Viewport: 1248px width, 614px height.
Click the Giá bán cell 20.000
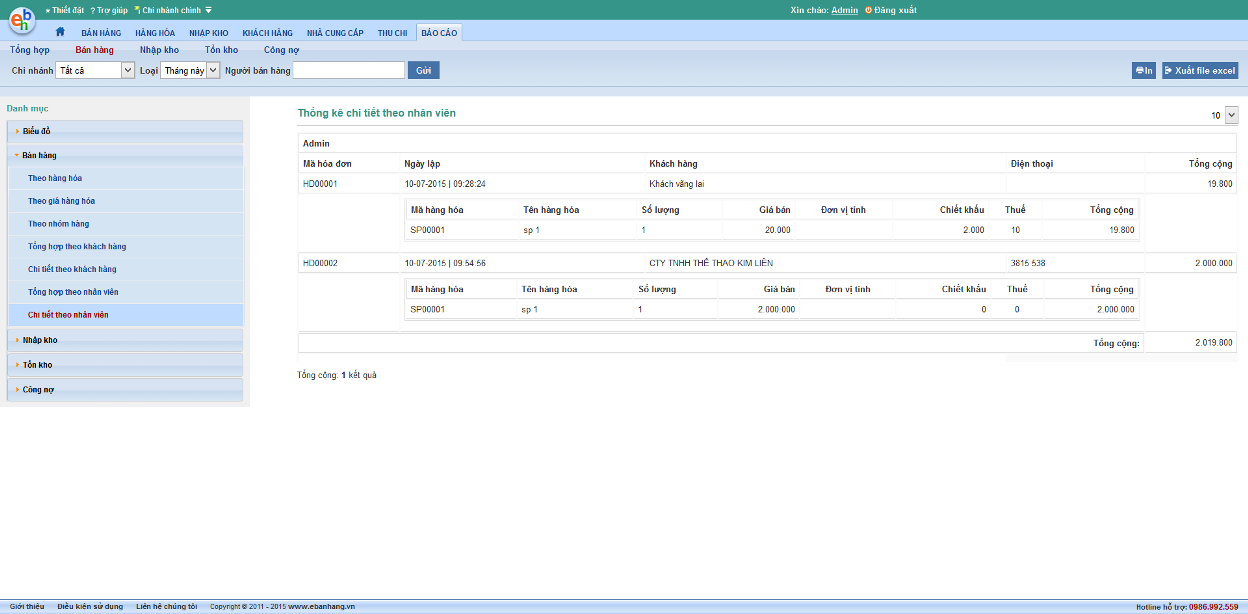[x=777, y=230]
